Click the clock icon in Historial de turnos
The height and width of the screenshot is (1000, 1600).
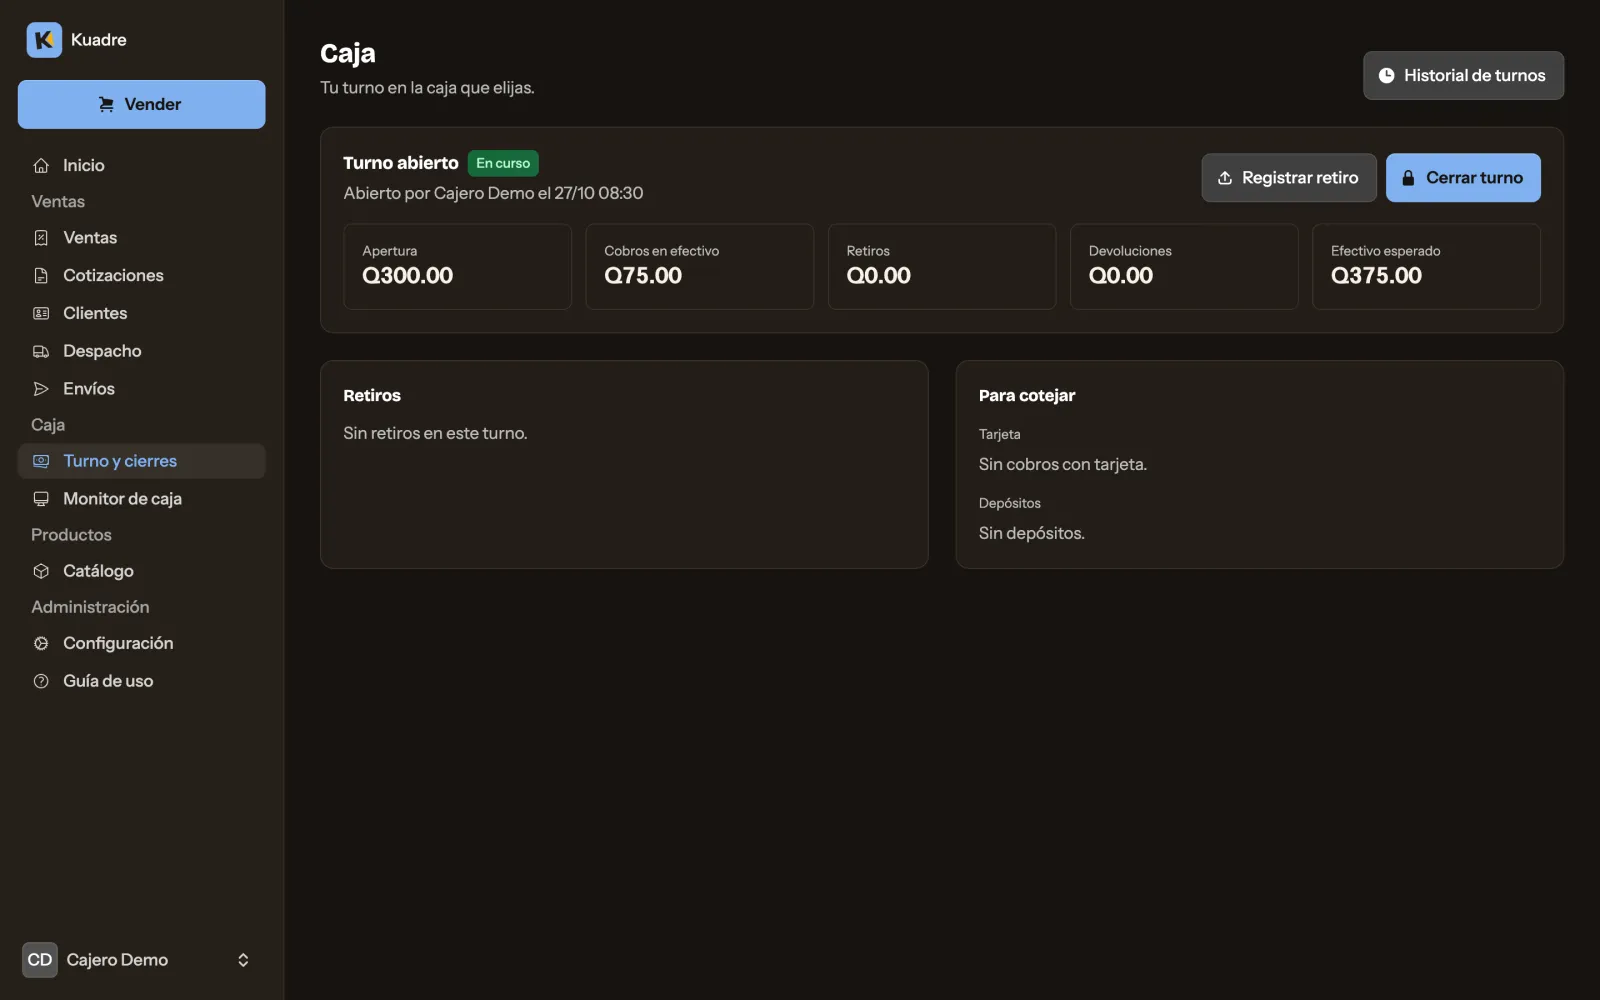[1387, 76]
